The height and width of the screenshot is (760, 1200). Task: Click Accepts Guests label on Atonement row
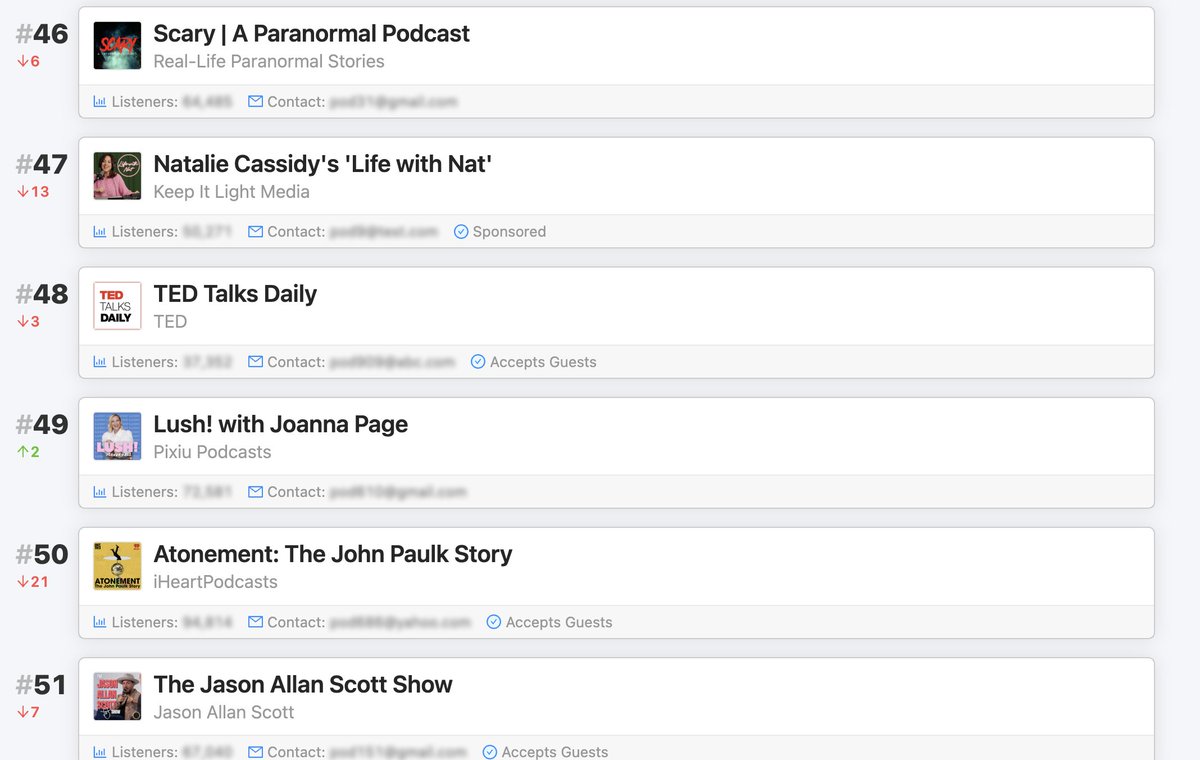click(559, 621)
